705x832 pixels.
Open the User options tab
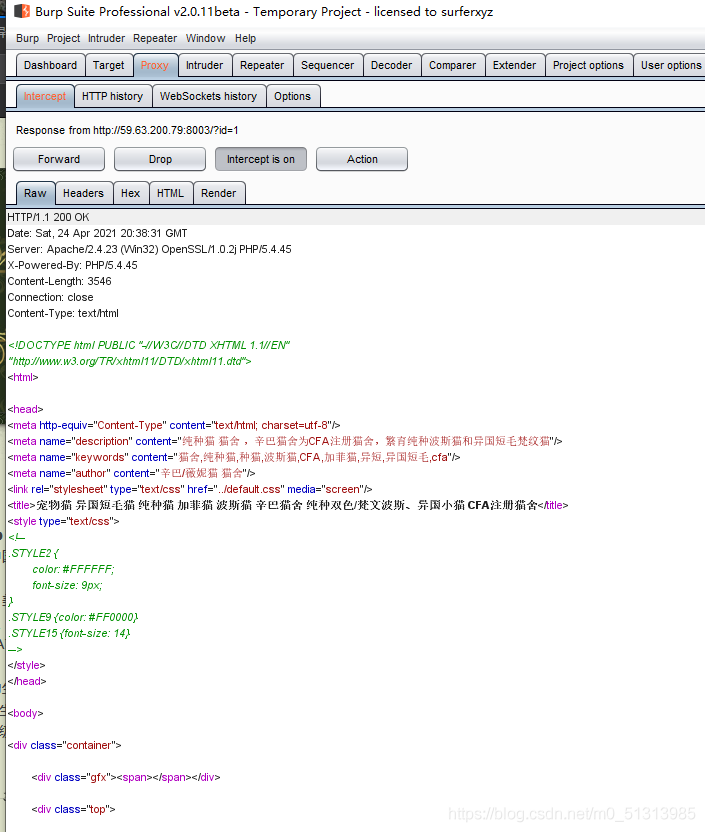click(x=671, y=65)
